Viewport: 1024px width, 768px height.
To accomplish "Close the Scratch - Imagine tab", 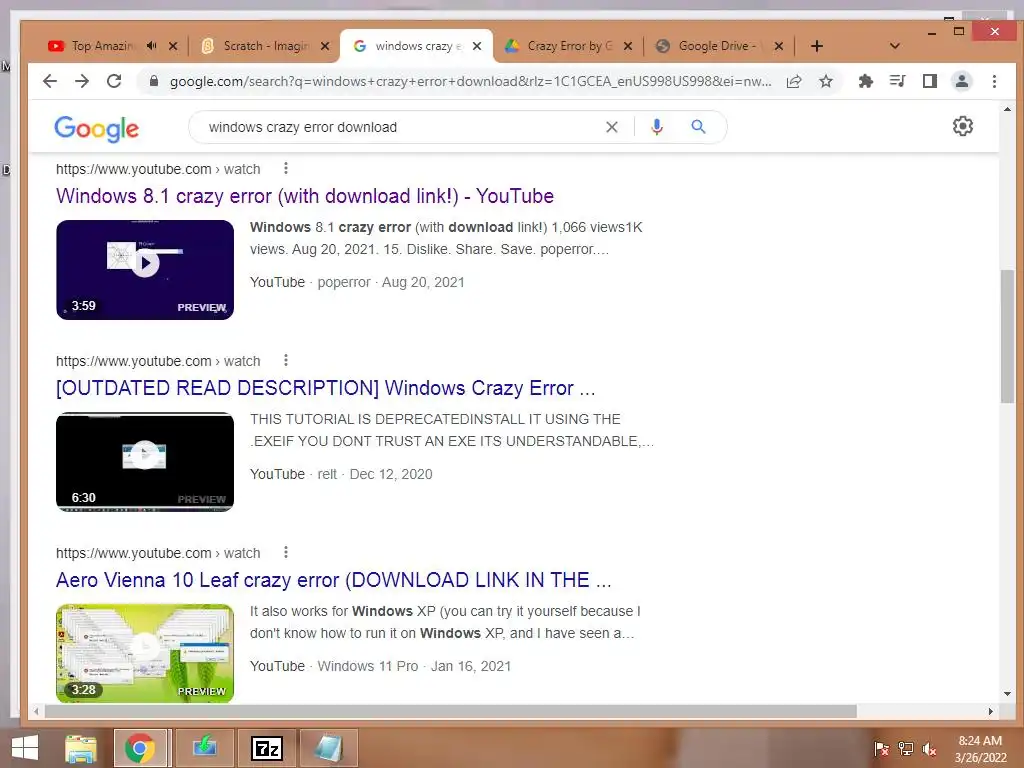I will pyautogui.click(x=325, y=46).
